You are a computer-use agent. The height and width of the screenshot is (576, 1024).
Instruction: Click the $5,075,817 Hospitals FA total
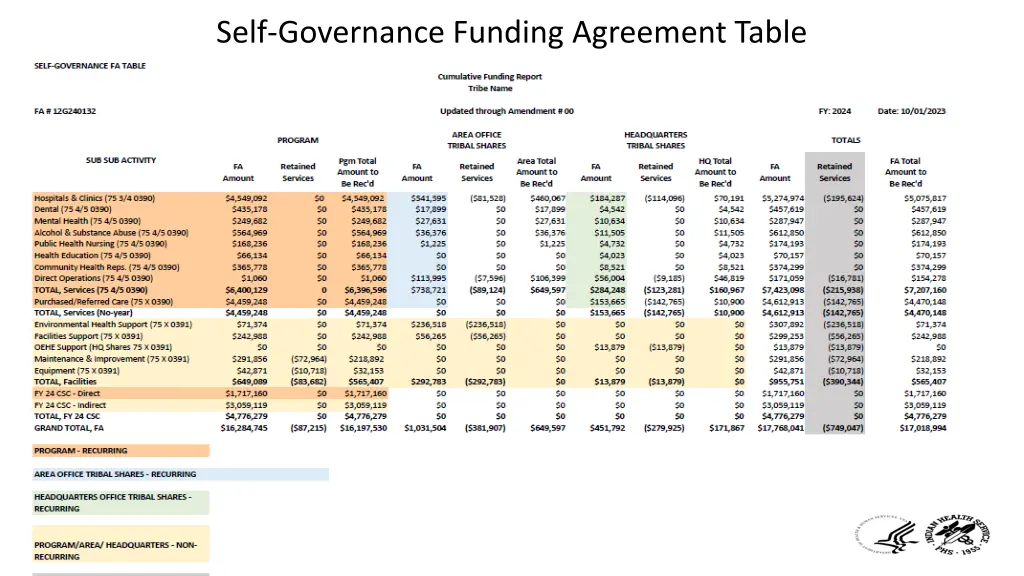tap(925, 198)
